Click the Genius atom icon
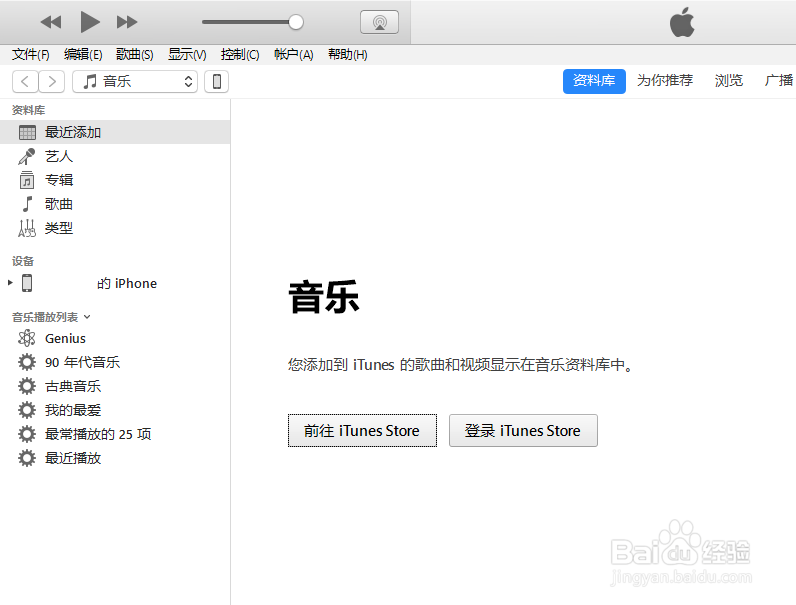This screenshot has height=605, width=796. [x=27, y=338]
